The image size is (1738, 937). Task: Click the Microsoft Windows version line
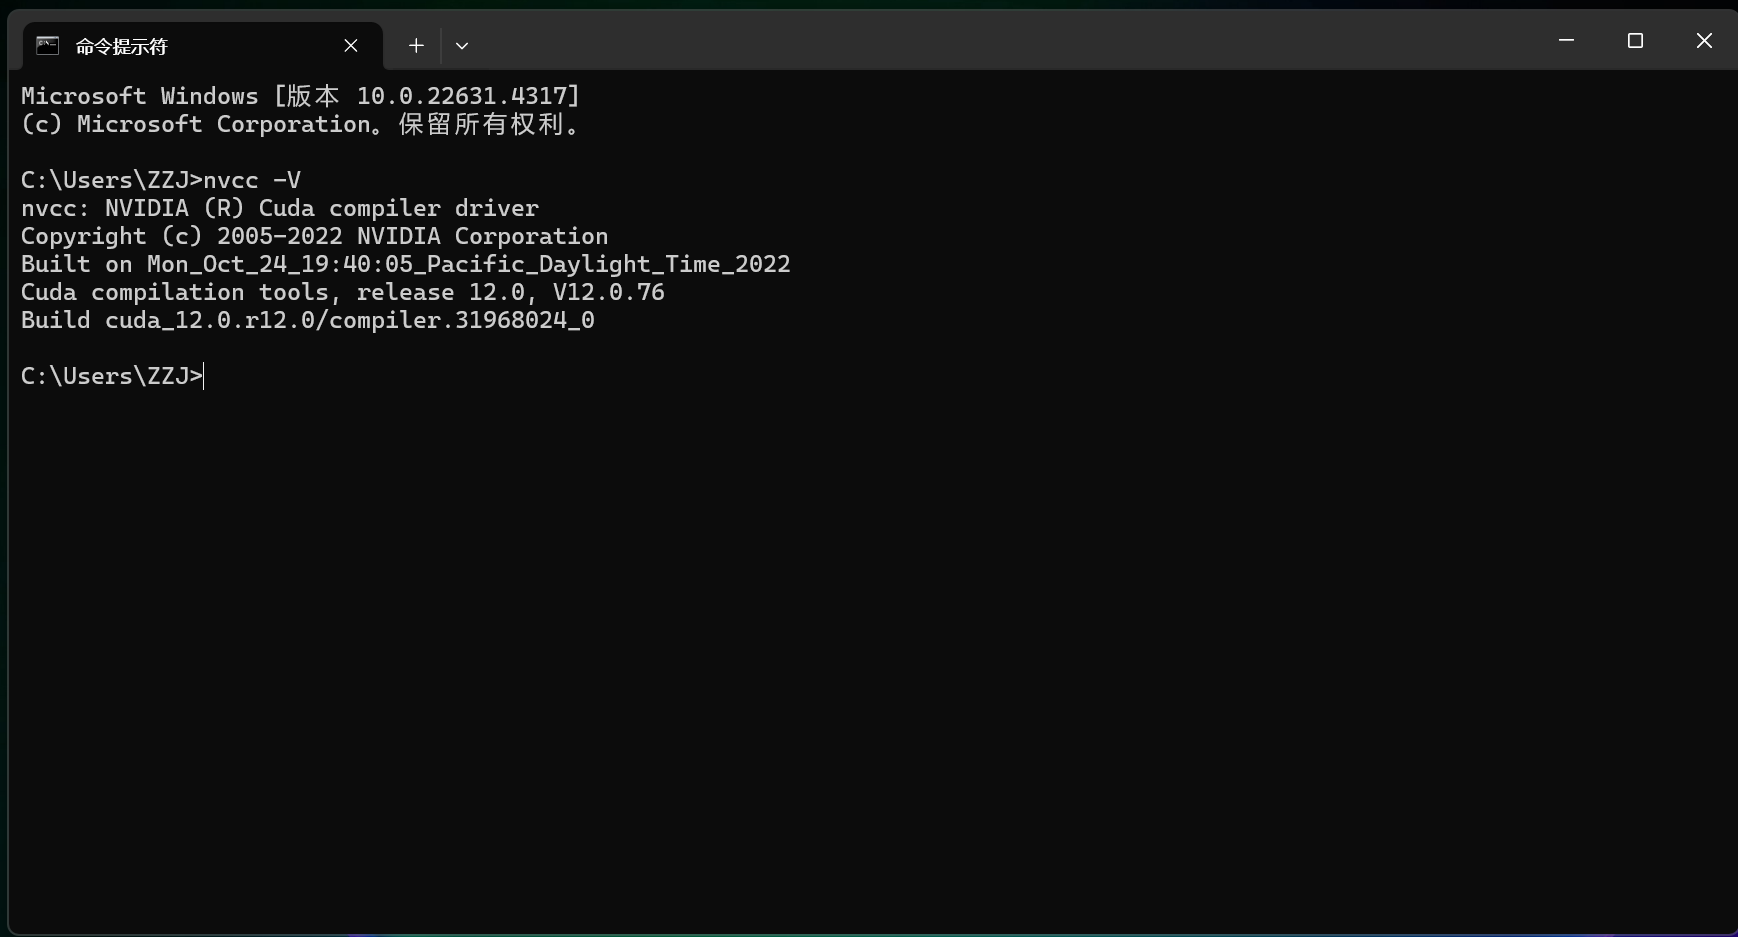pos(300,96)
